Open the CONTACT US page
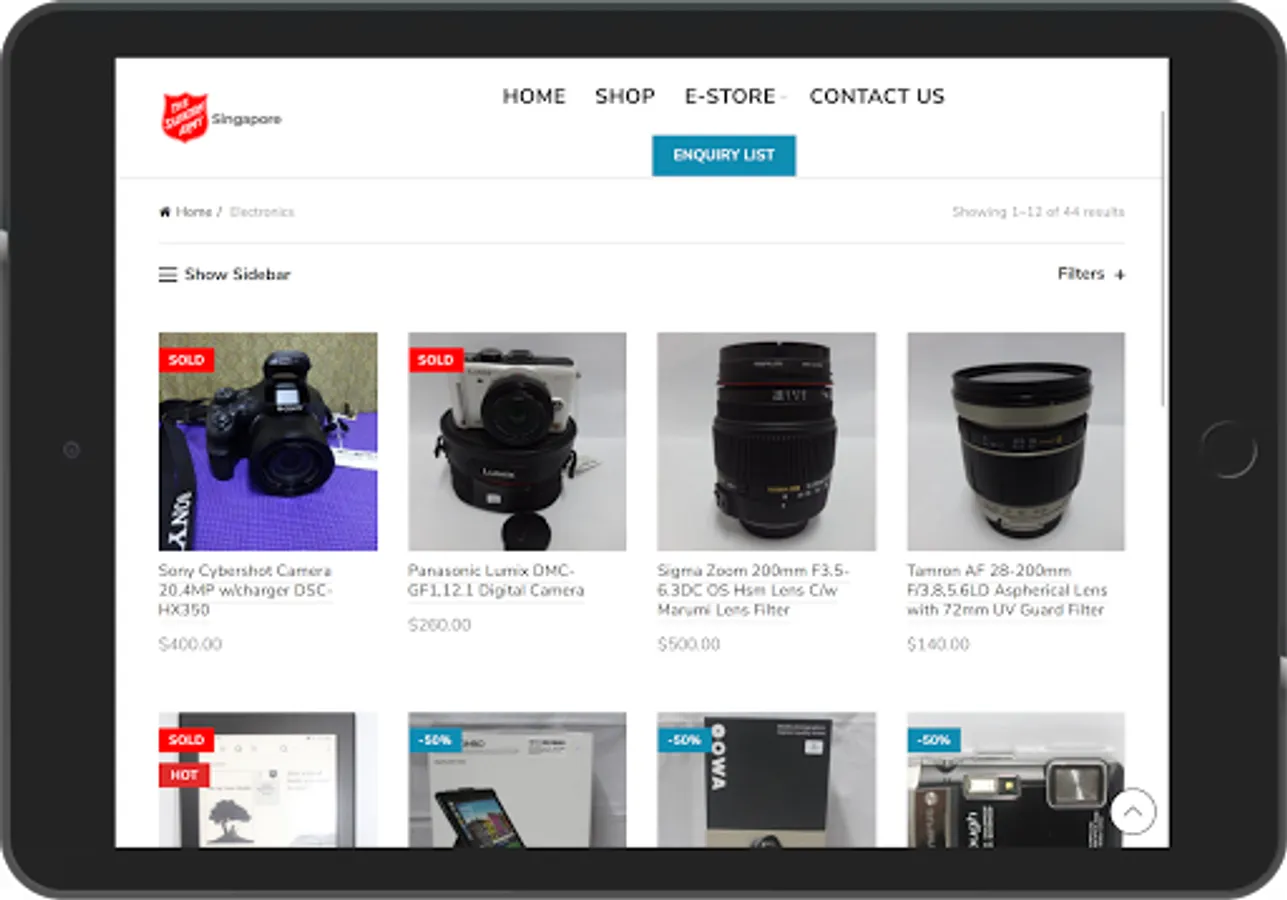 coord(877,96)
